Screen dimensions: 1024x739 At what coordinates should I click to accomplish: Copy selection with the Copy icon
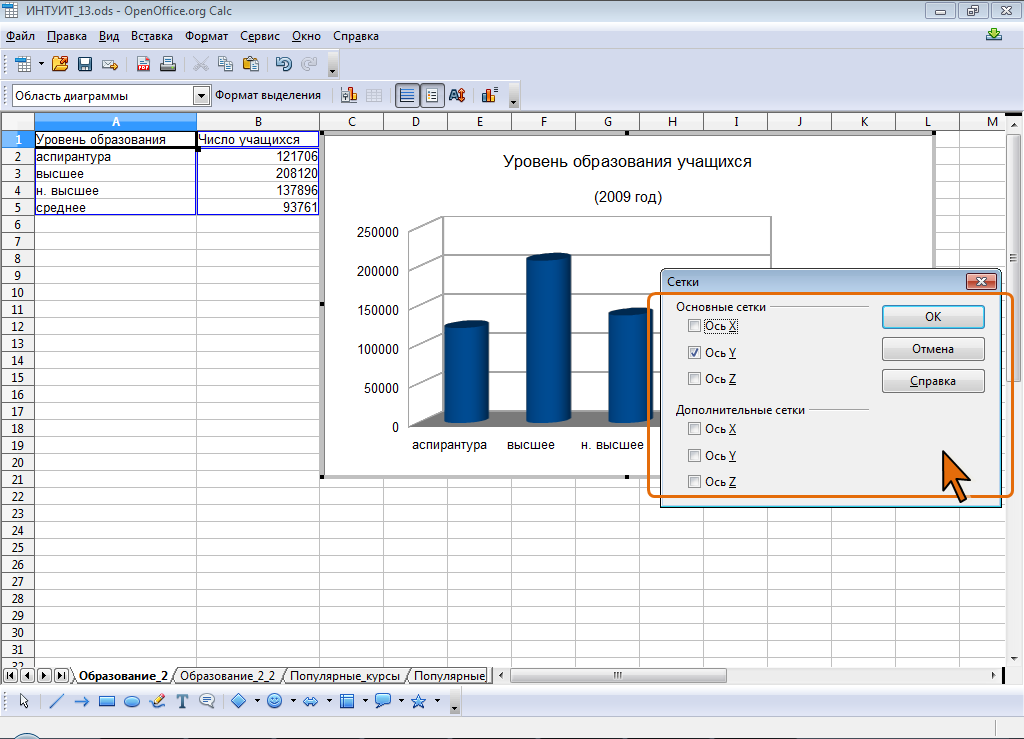226,64
